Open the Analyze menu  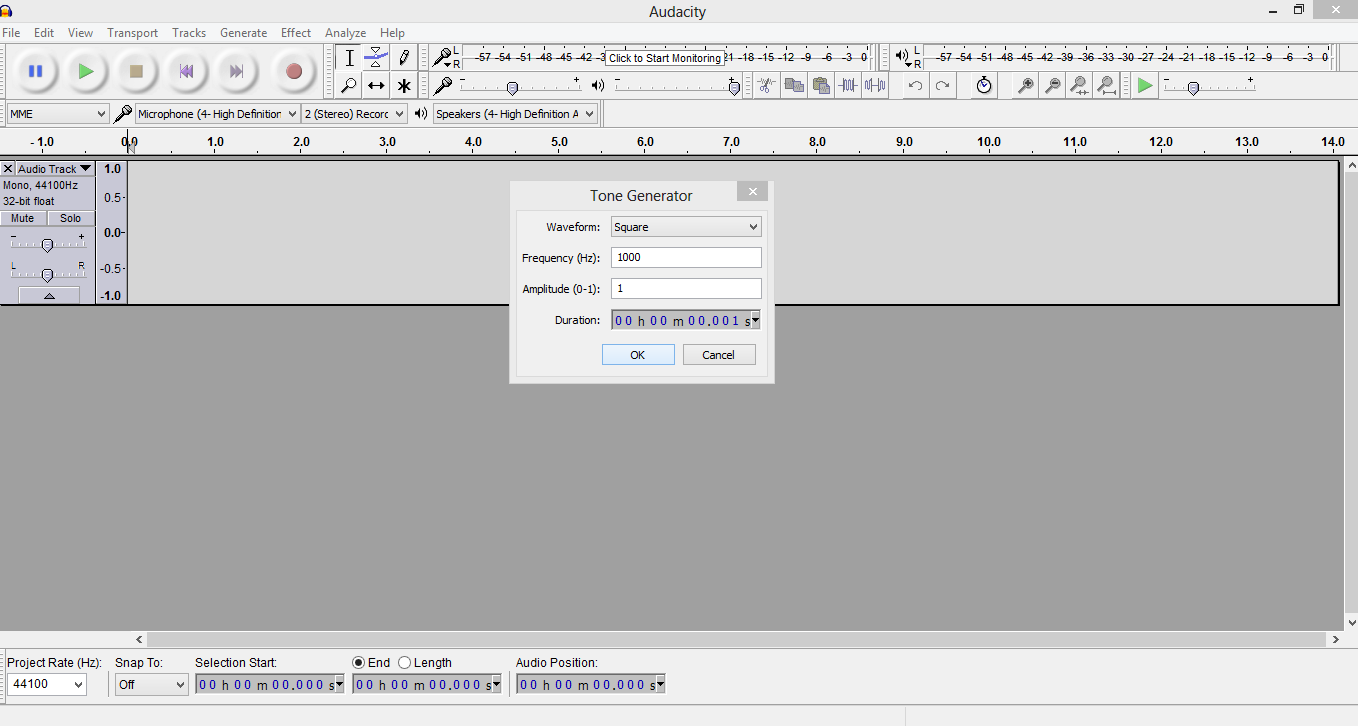click(346, 33)
